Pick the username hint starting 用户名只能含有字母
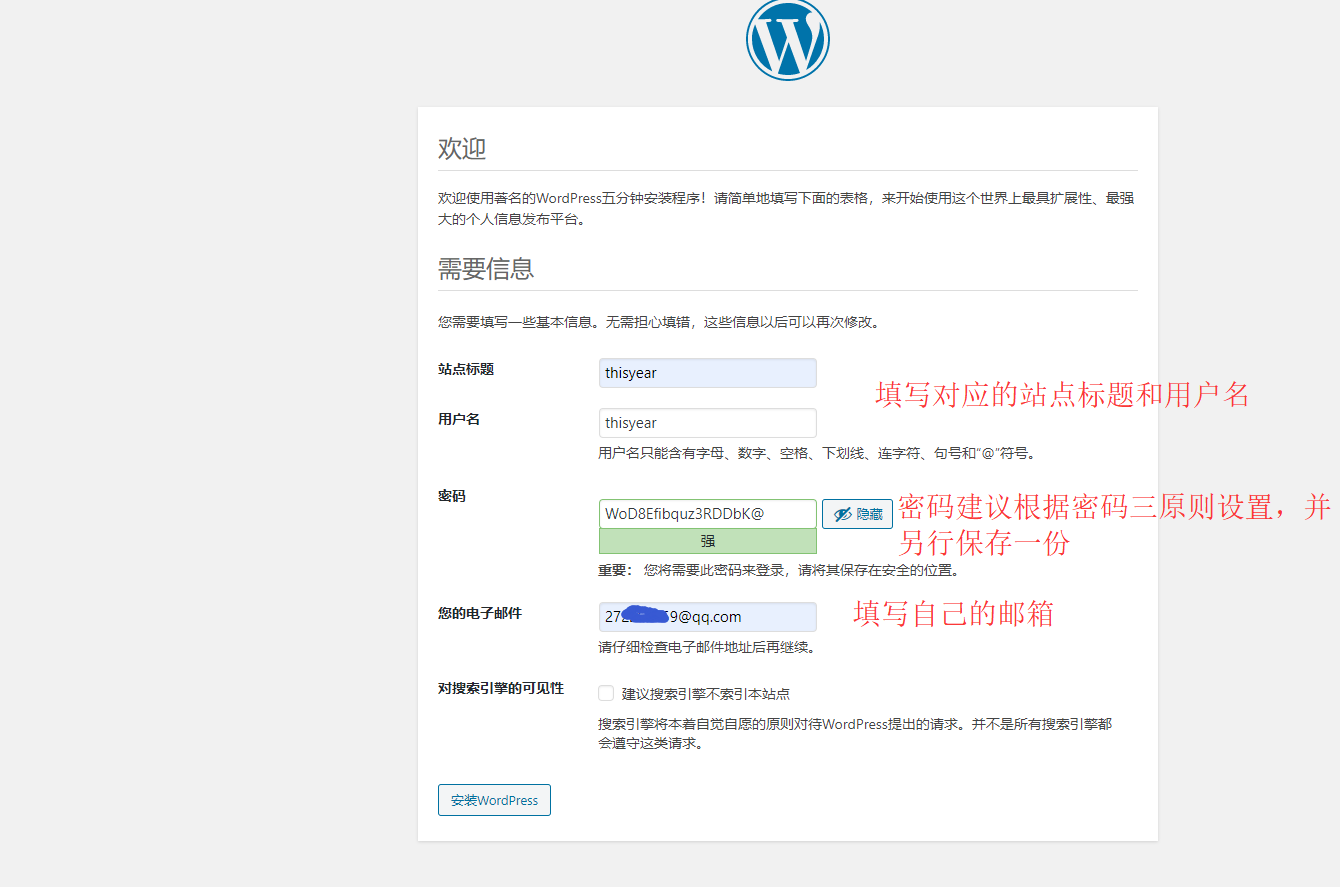This screenshot has height=887, width=1340. pos(818,453)
